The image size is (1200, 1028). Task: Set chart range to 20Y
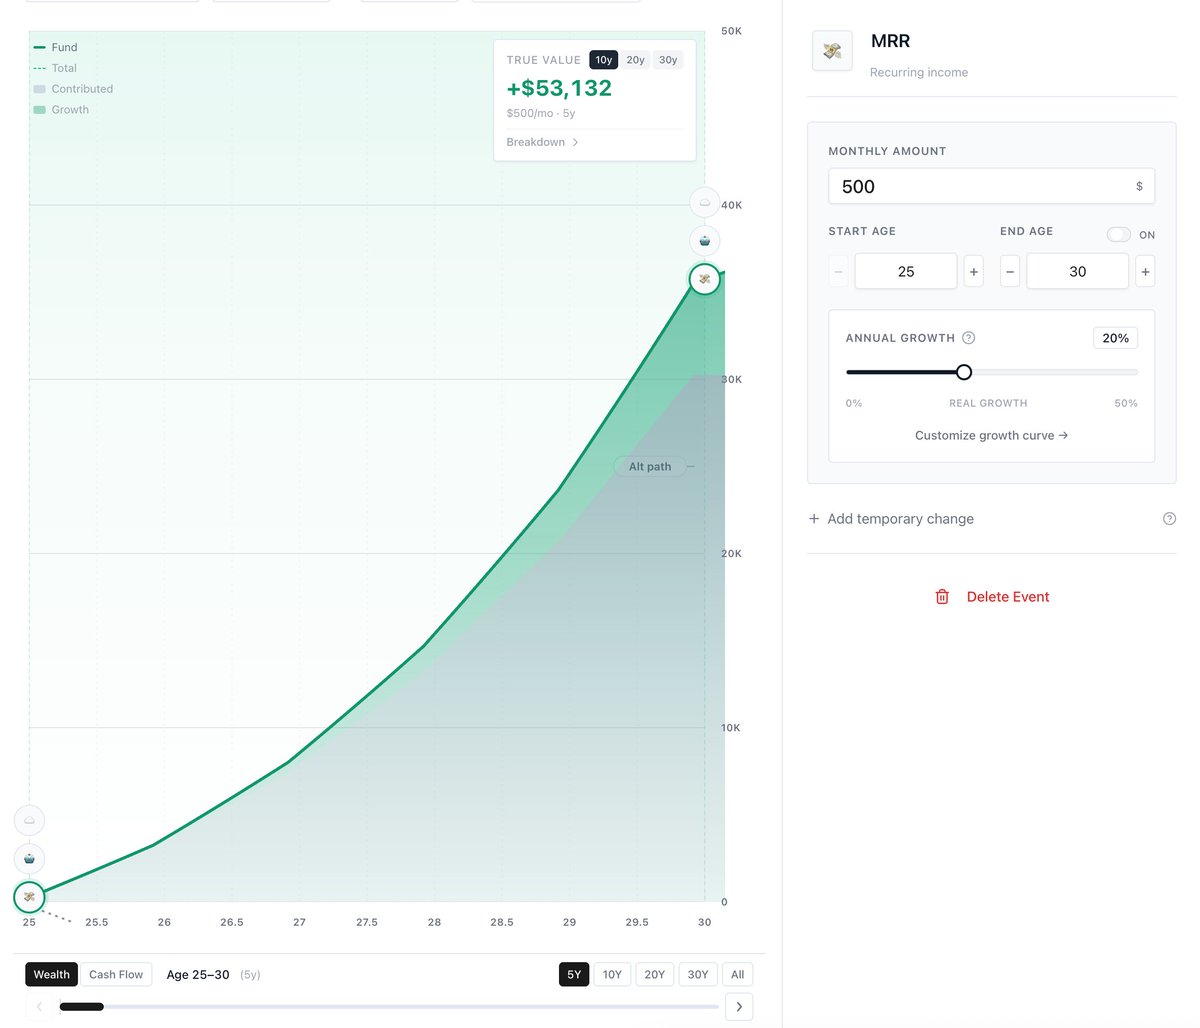click(655, 975)
